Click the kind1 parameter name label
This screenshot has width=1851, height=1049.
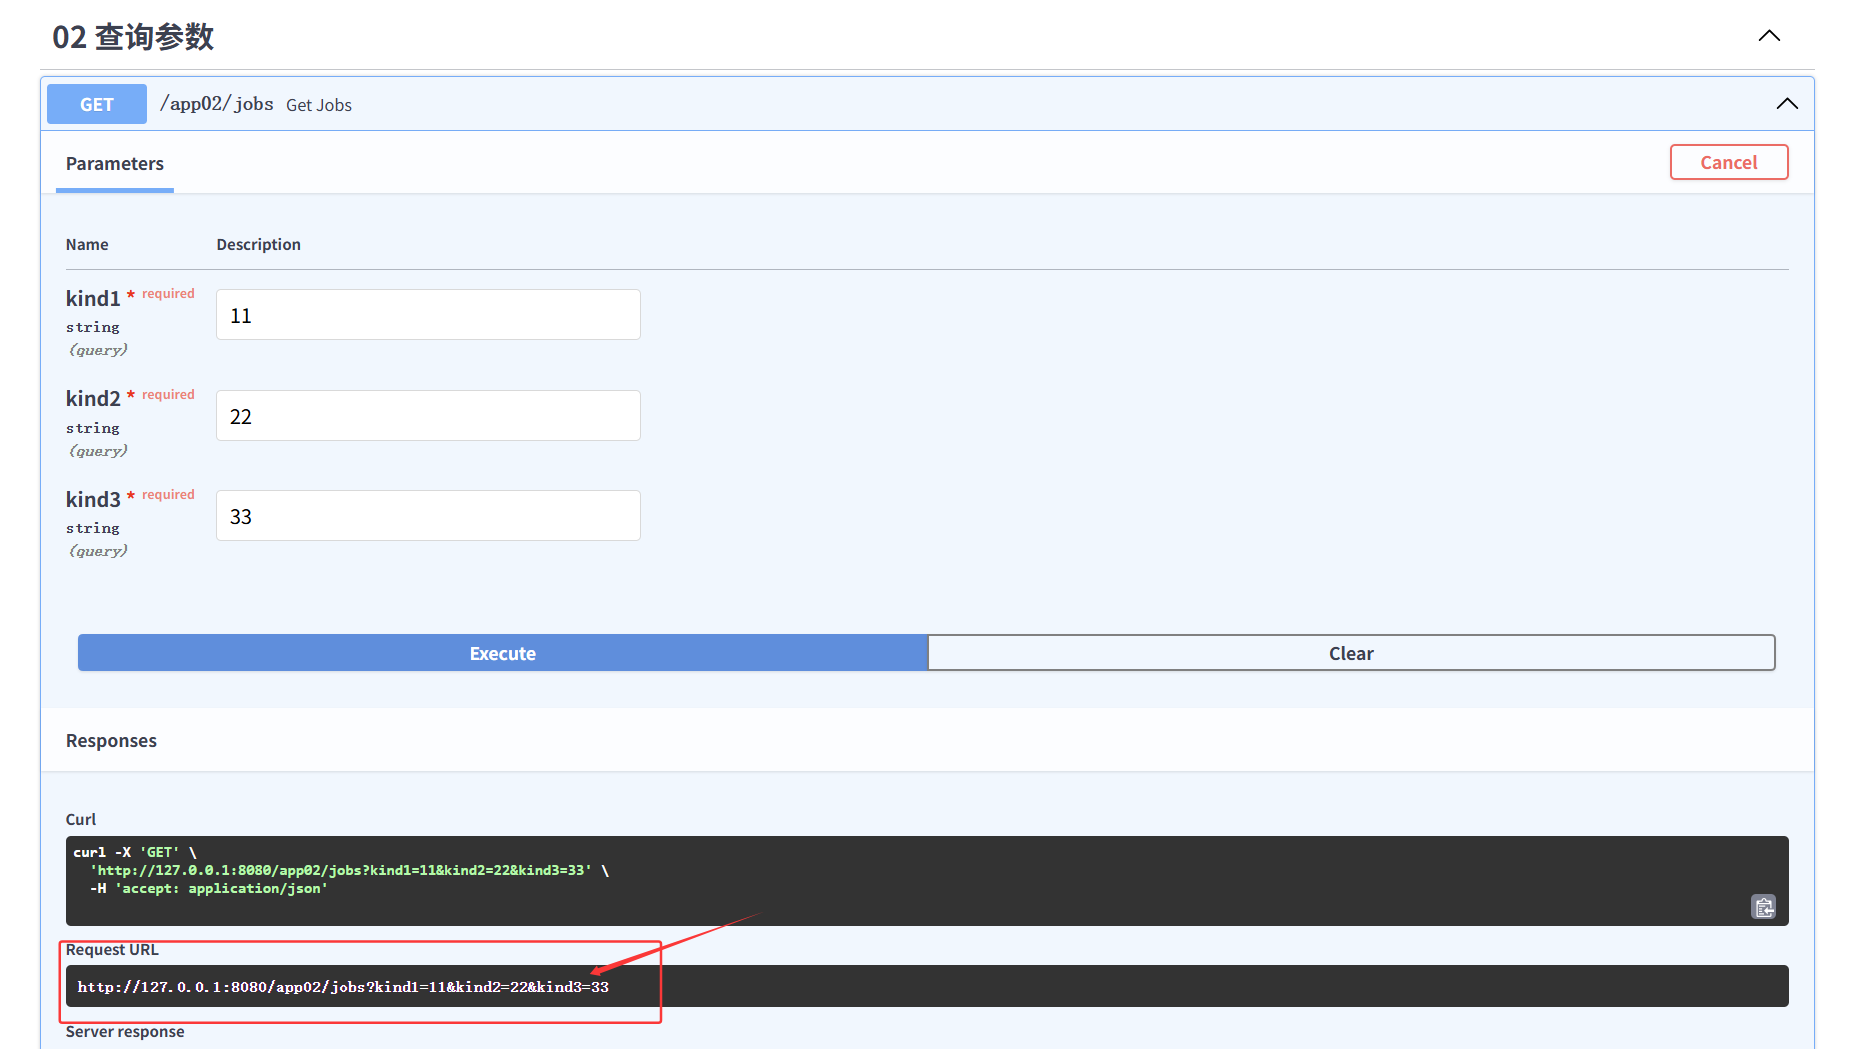pyautogui.click(x=93, y=298)
